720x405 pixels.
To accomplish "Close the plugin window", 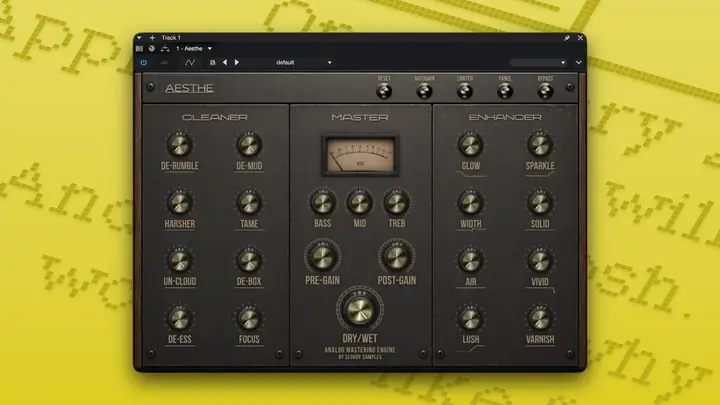I will click(x=580, y=38).
